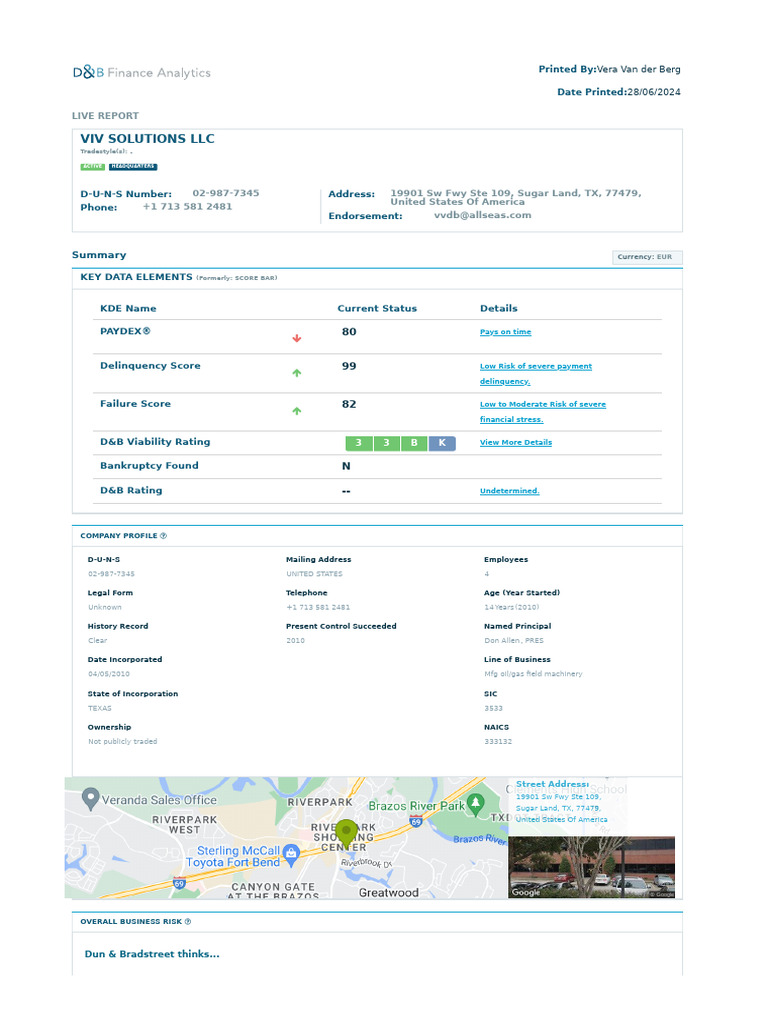Click the RIVERPARK WEST label on the map

pyautogui.click(x=184, y=825)
